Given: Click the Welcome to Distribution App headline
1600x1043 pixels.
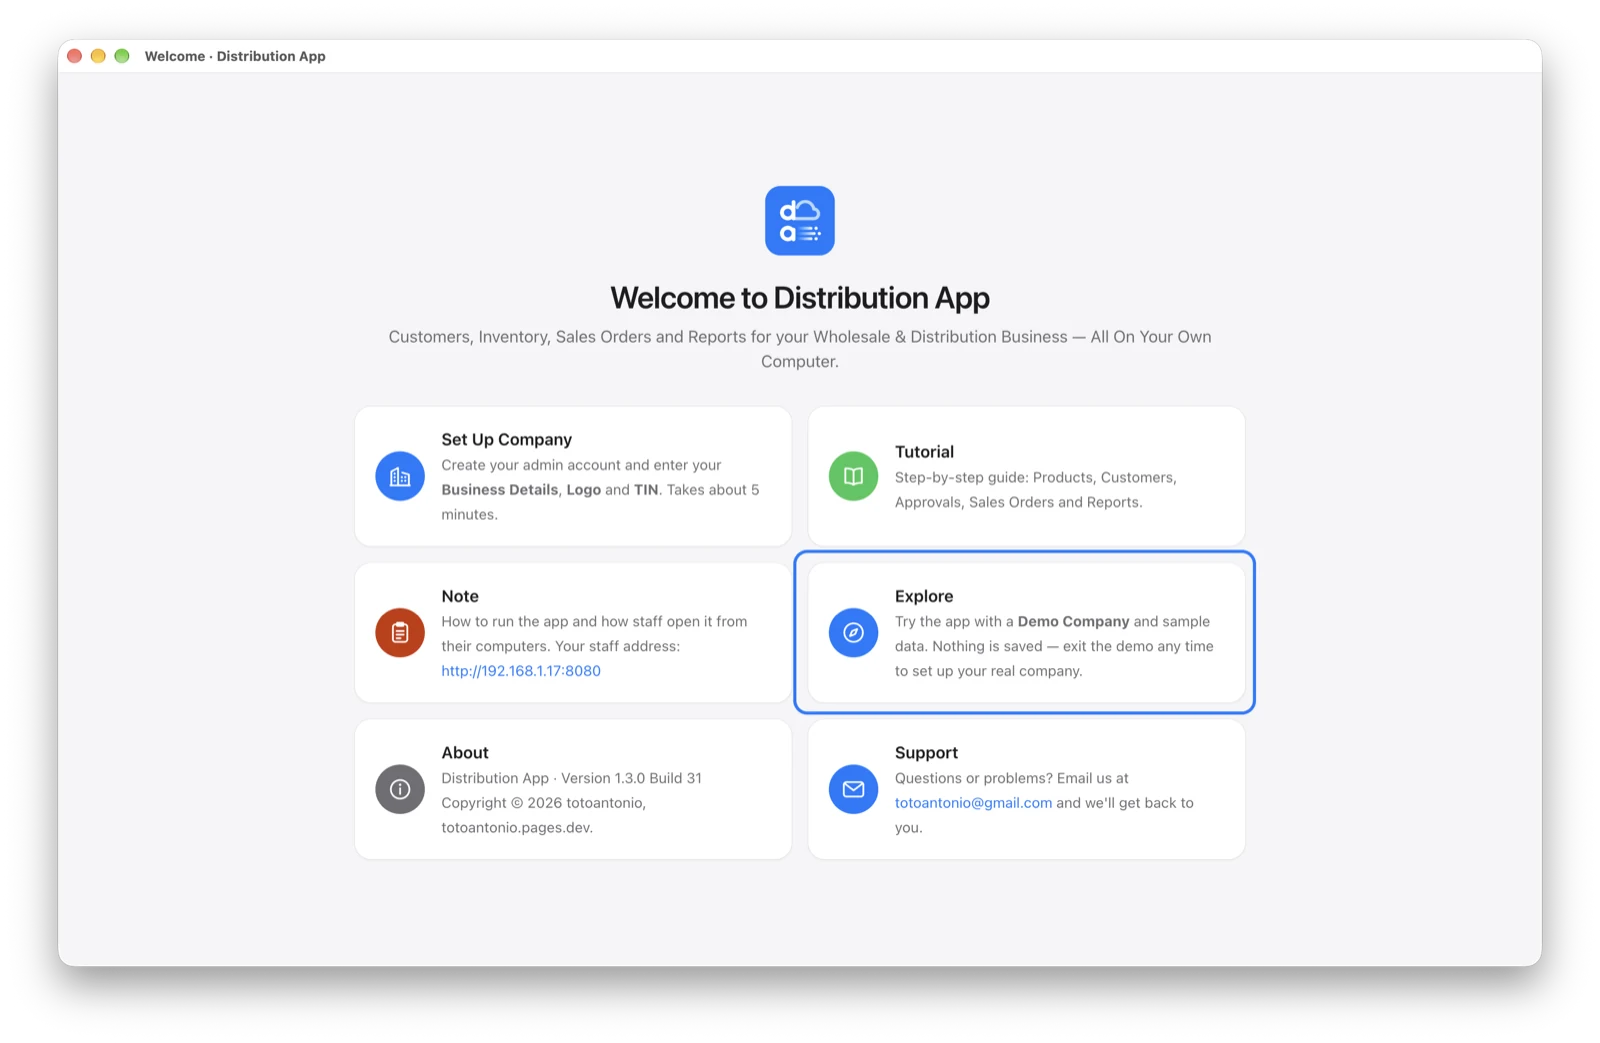Looking at the screenshot, I should pyautogui.click(x=800, y=298).
